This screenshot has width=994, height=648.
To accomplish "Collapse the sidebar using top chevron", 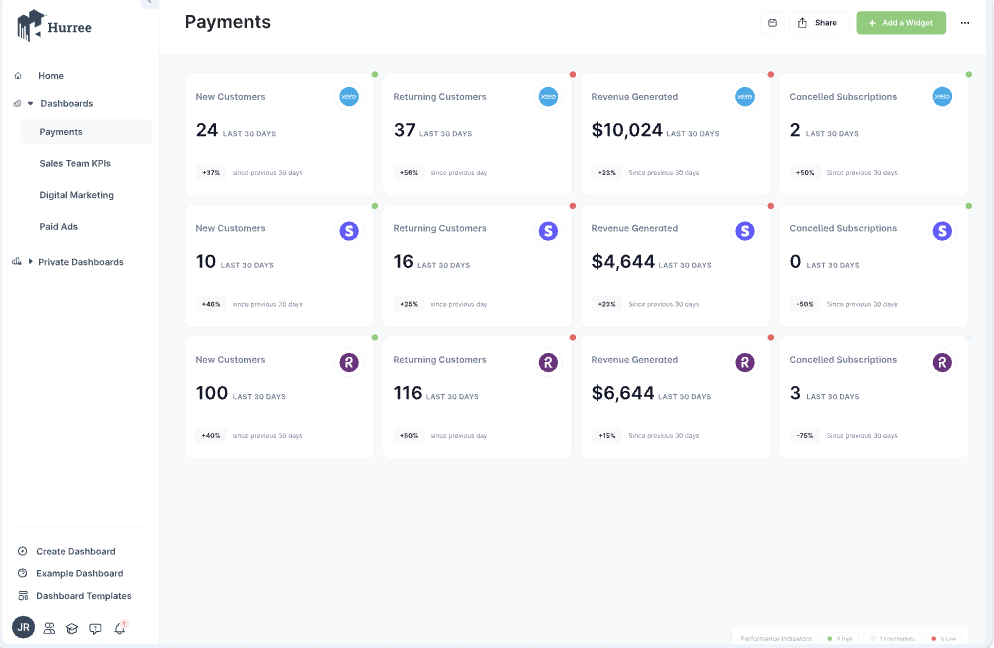I will 149,3.
